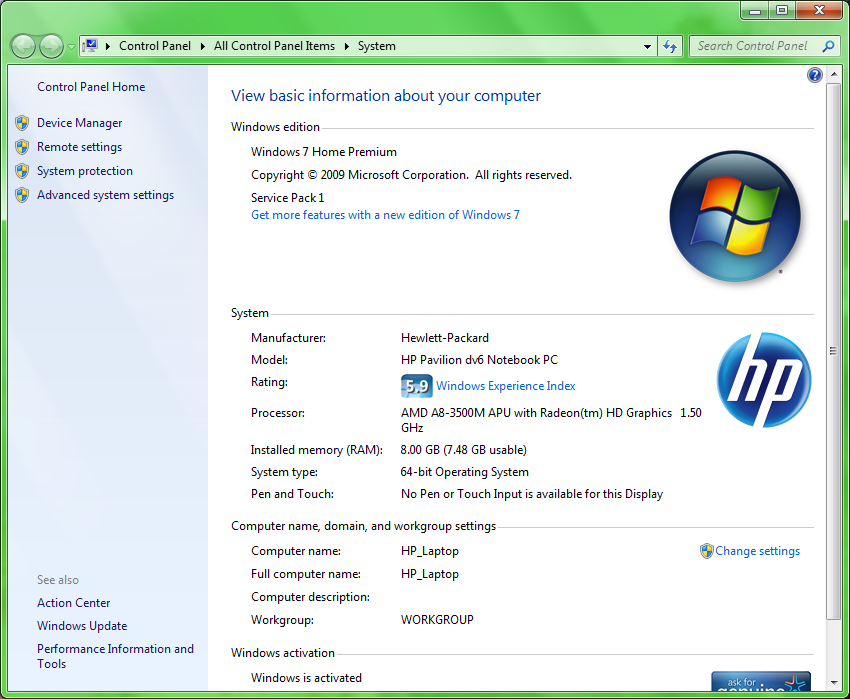Expand the address bar history dropdown
The height and width of the screenshot is (699, 850).
tap(648, 46)
